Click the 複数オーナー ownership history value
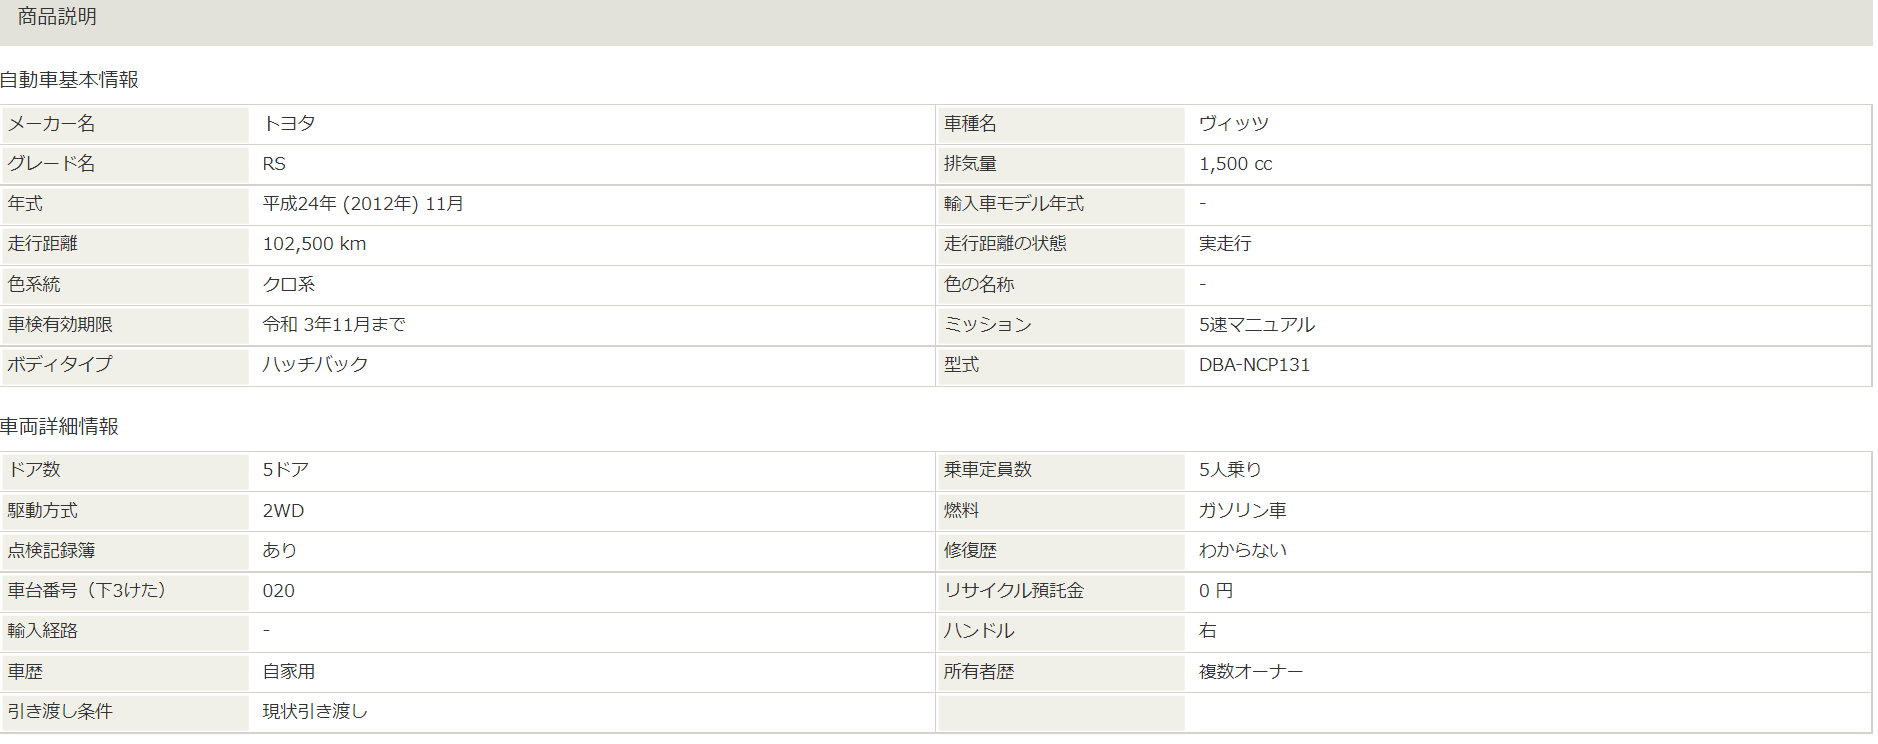Image resolution: width=1878 pixels, height=744 pixels. [1250, 672]
